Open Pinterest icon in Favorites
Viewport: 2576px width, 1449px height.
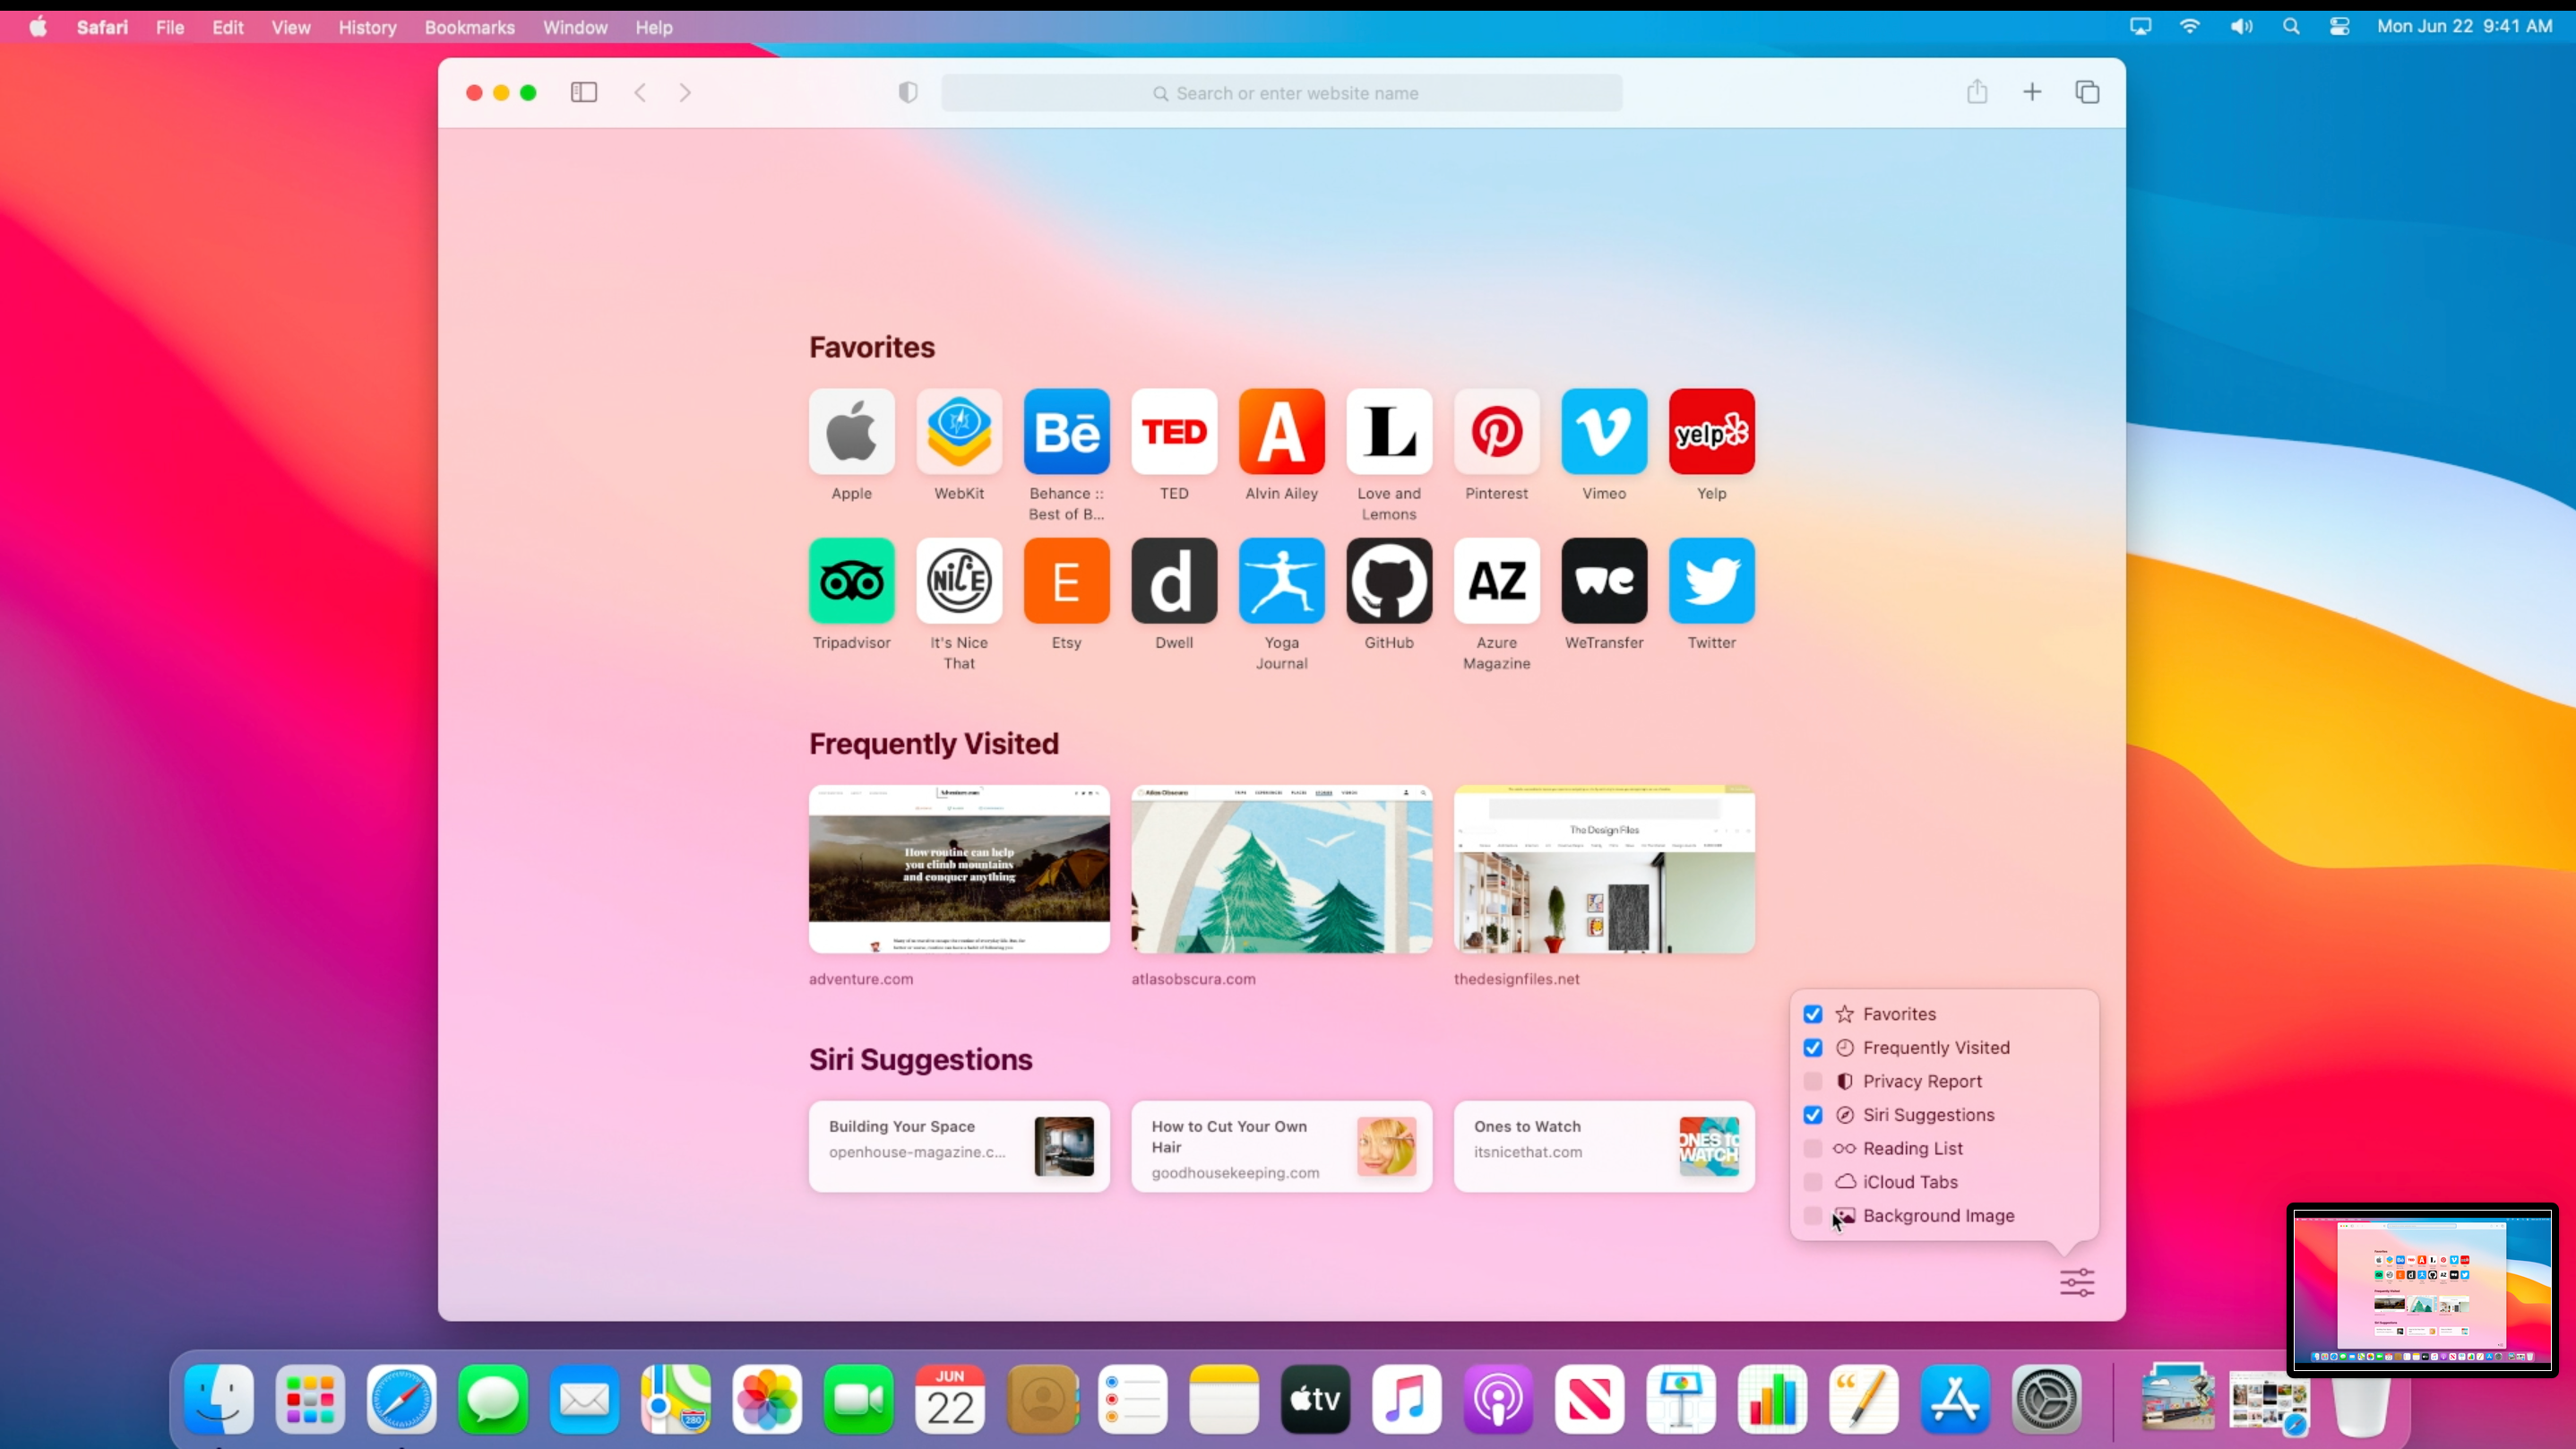(x=1495, y=432)
